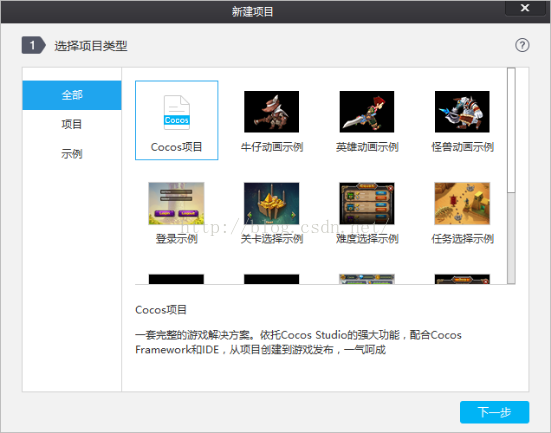
Task: Click the Cocos项目 description heading
Action: 161,310
